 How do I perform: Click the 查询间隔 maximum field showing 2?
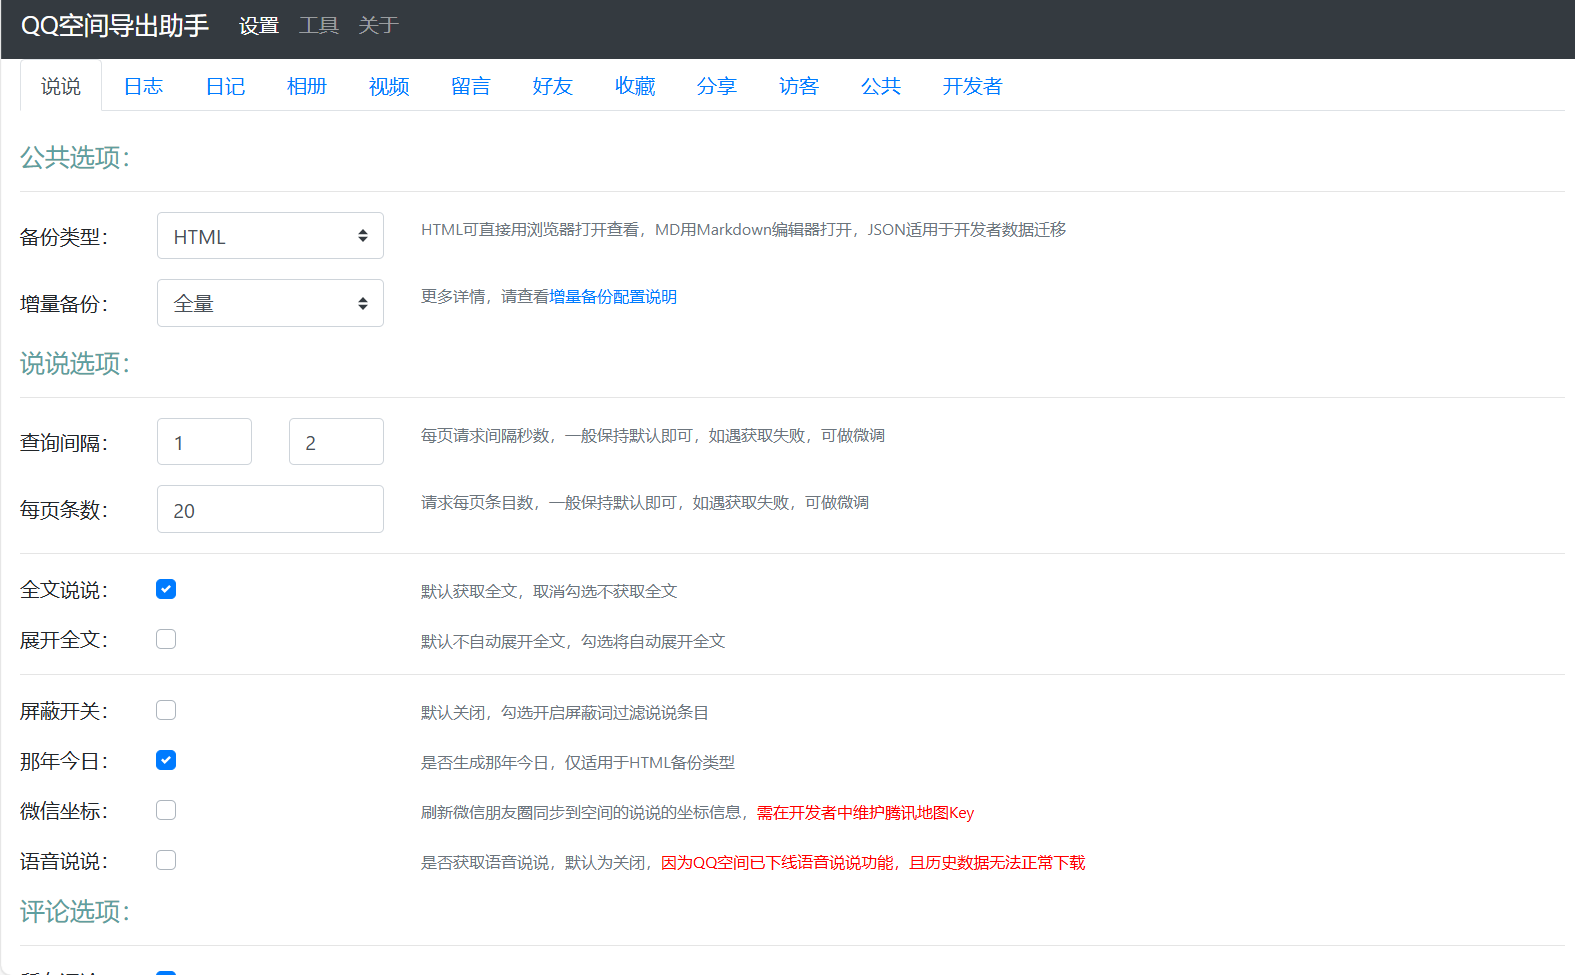coord(336,442)
